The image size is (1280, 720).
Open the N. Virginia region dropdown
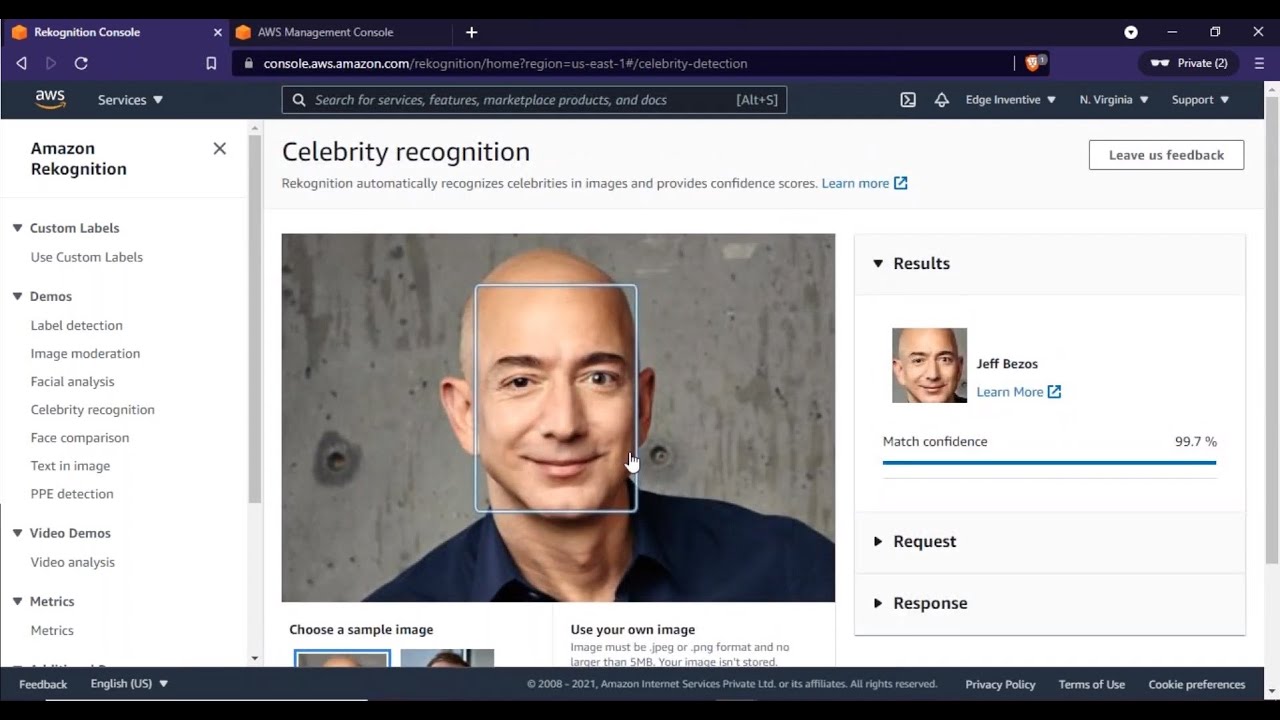(1114, 100)
